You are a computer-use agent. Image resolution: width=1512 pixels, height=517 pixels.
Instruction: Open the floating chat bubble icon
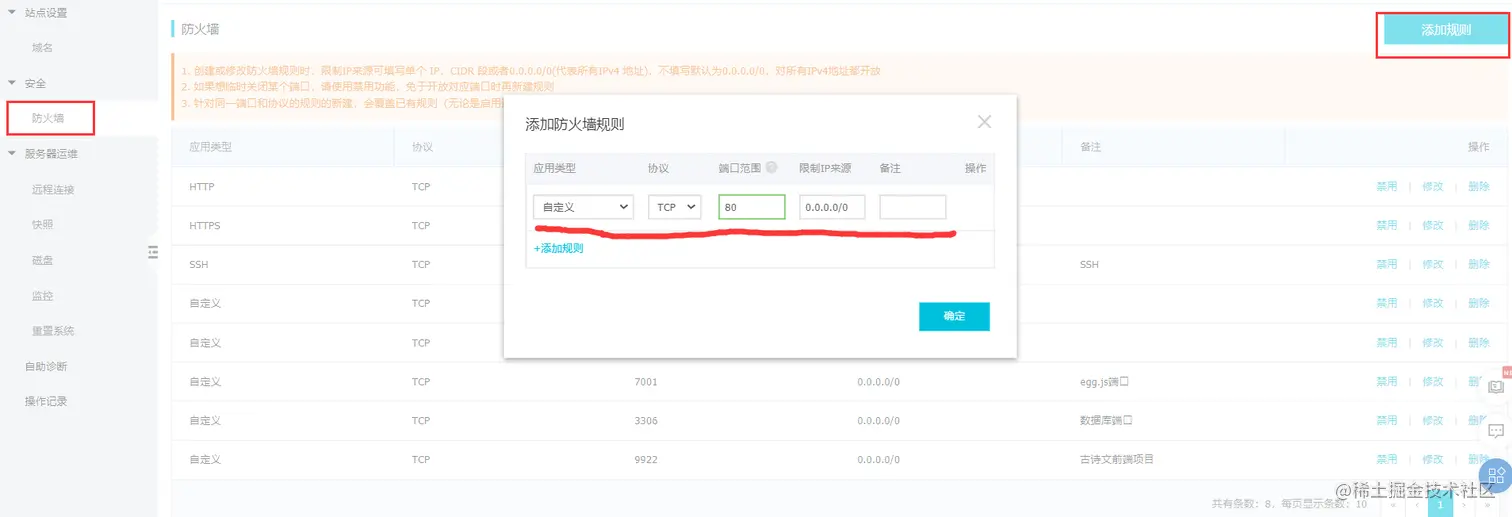[1497, 431]
